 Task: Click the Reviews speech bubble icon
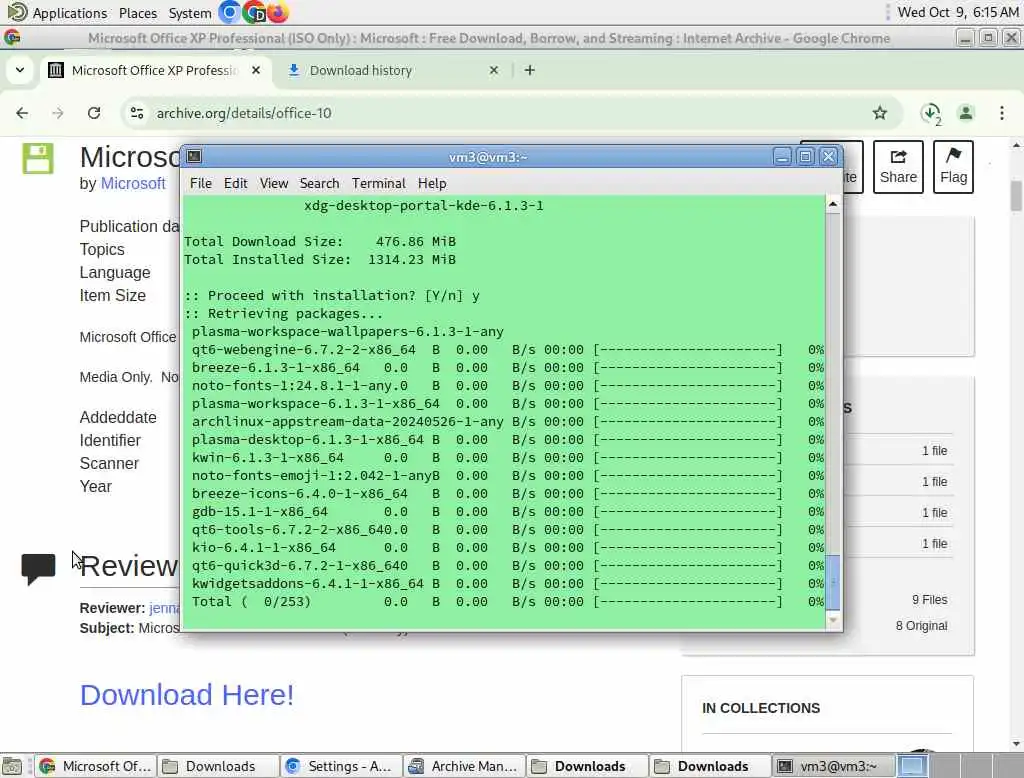(x=39, y=568)
